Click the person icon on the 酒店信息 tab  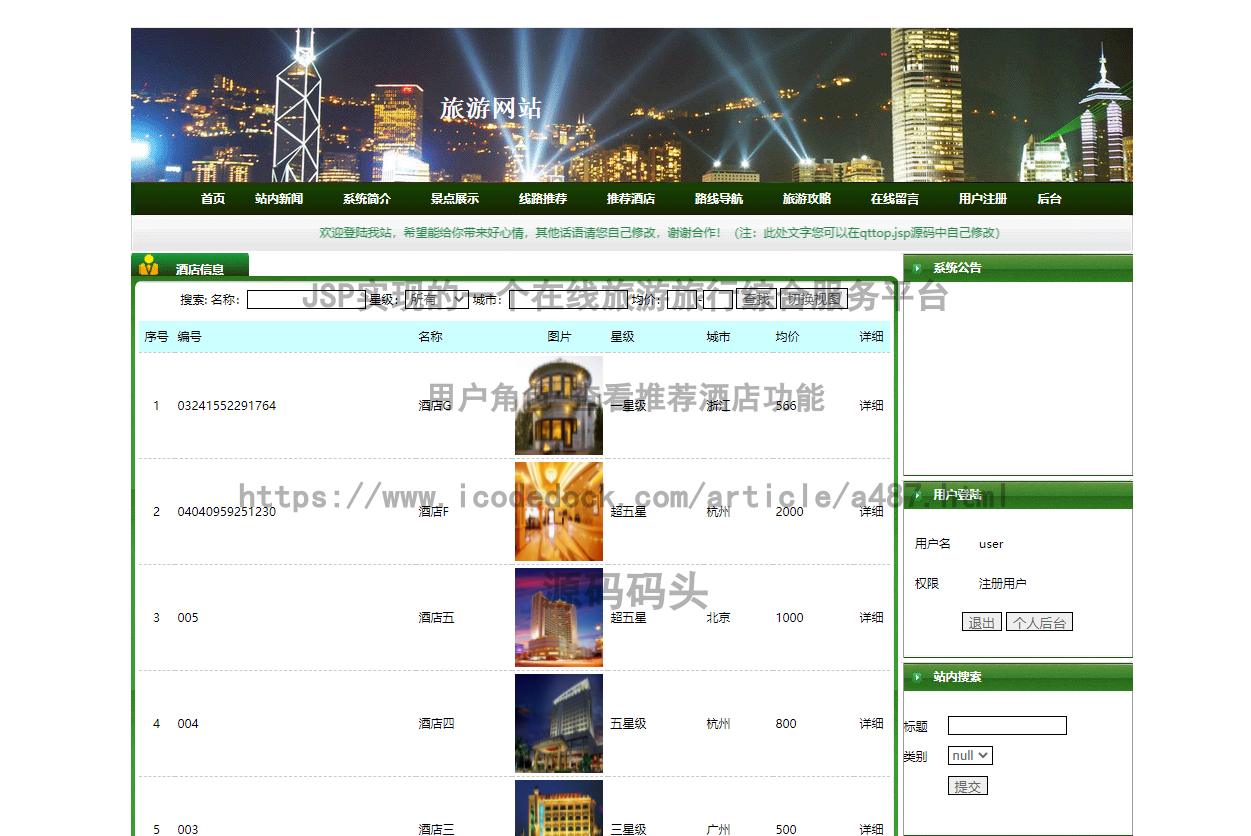coord(148,266)
